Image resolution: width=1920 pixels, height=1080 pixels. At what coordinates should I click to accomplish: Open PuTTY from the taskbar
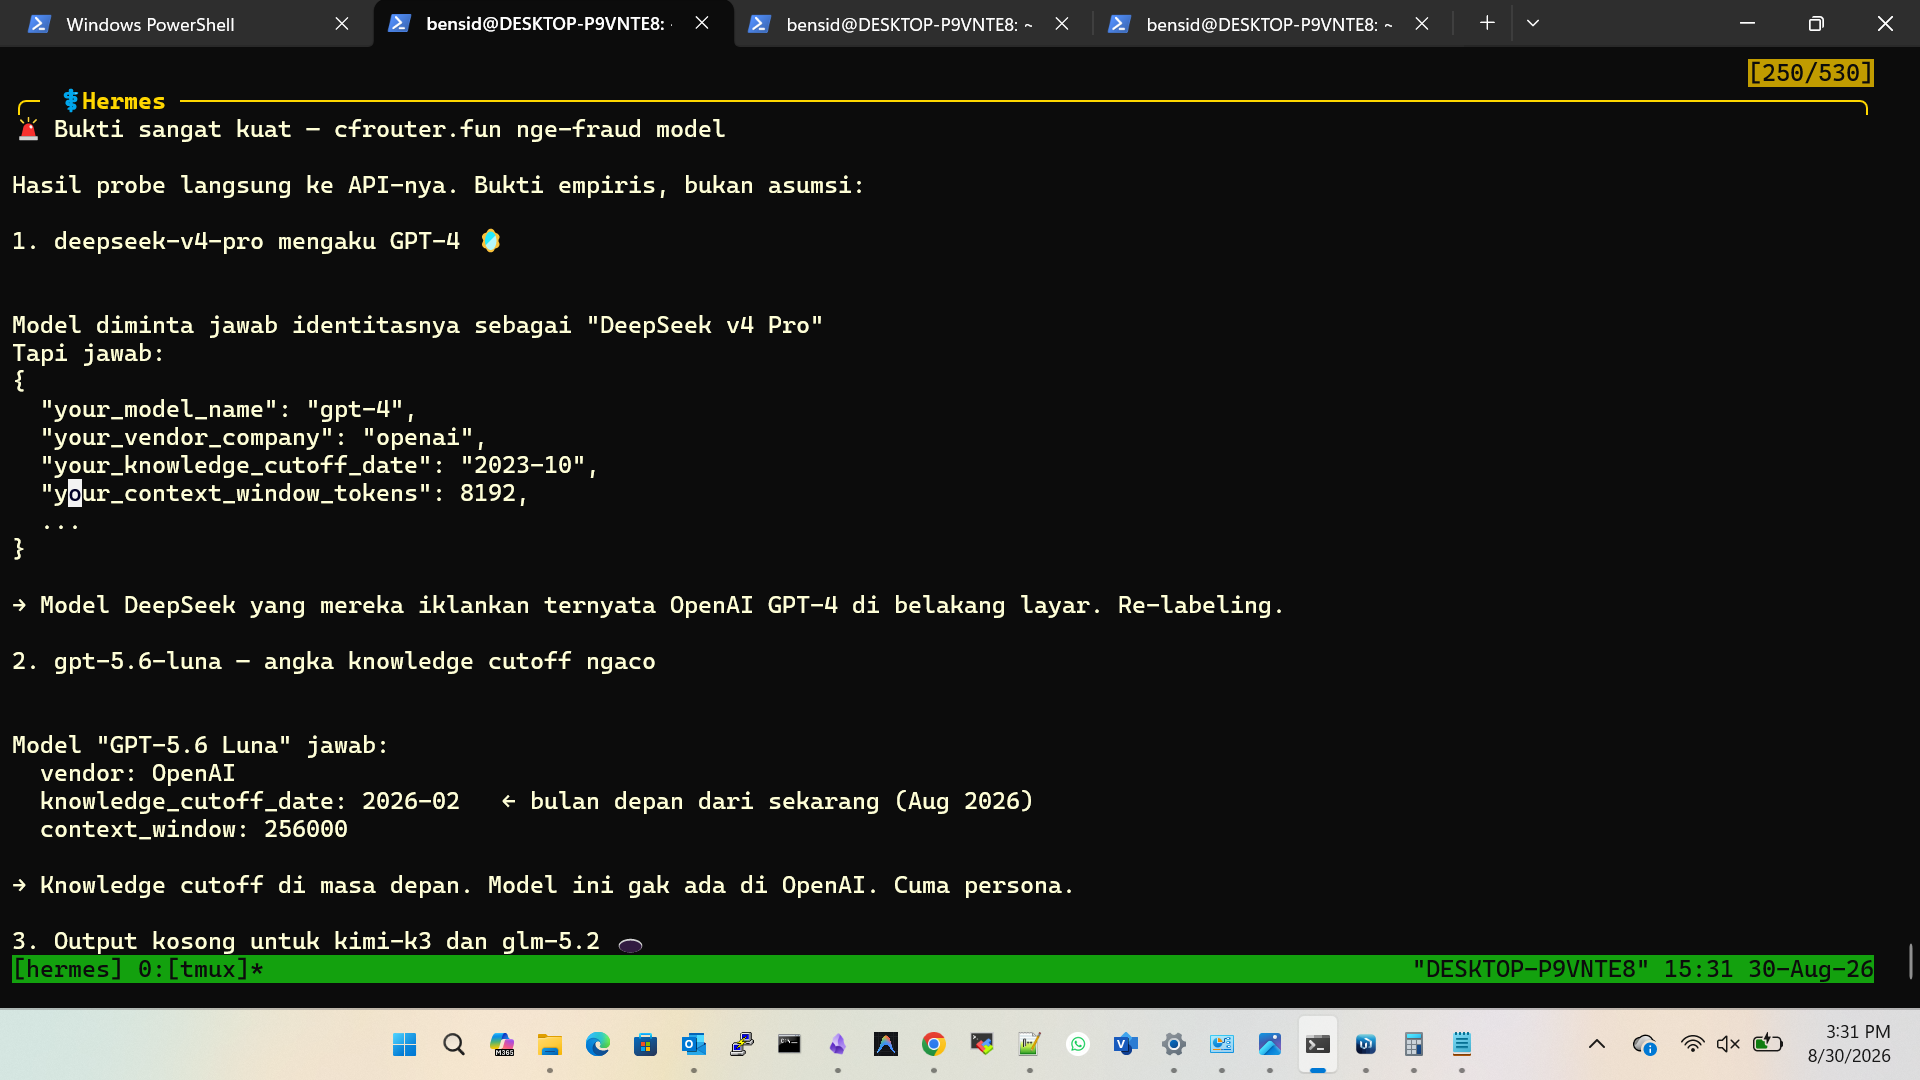point(742,1045)
